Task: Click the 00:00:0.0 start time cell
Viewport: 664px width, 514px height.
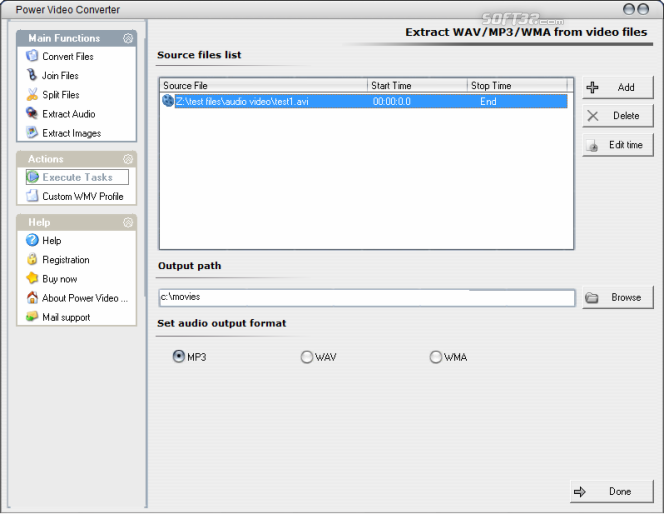Action: coord(392,102)
